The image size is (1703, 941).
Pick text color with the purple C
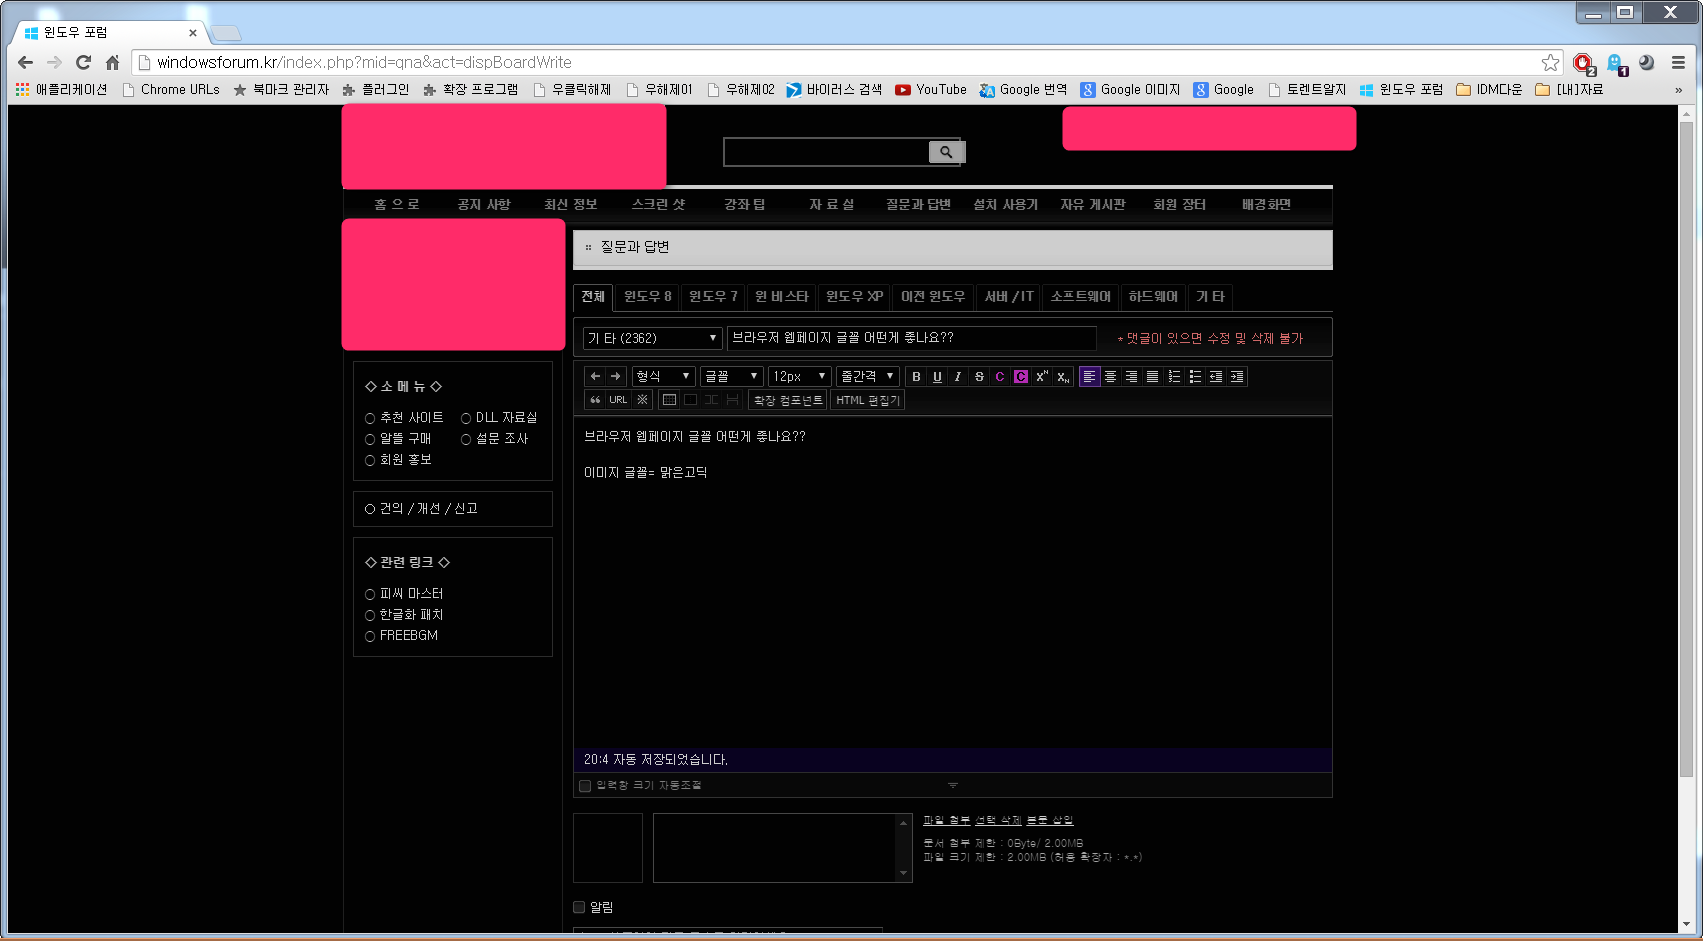[x=1000, y=377]
